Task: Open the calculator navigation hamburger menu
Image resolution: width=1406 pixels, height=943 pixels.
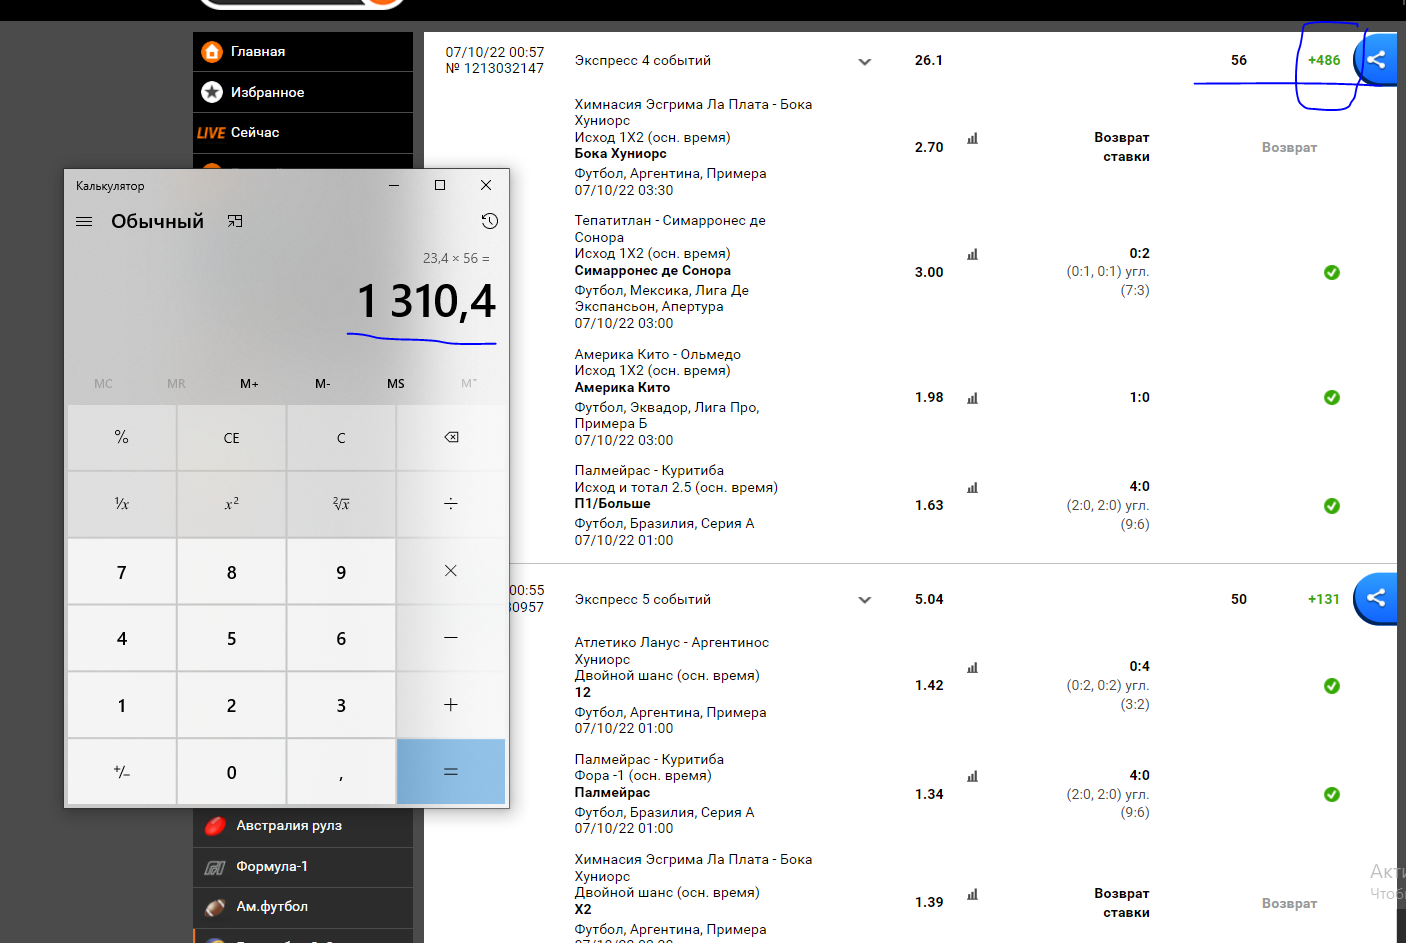Action: [x=84, y=221]
